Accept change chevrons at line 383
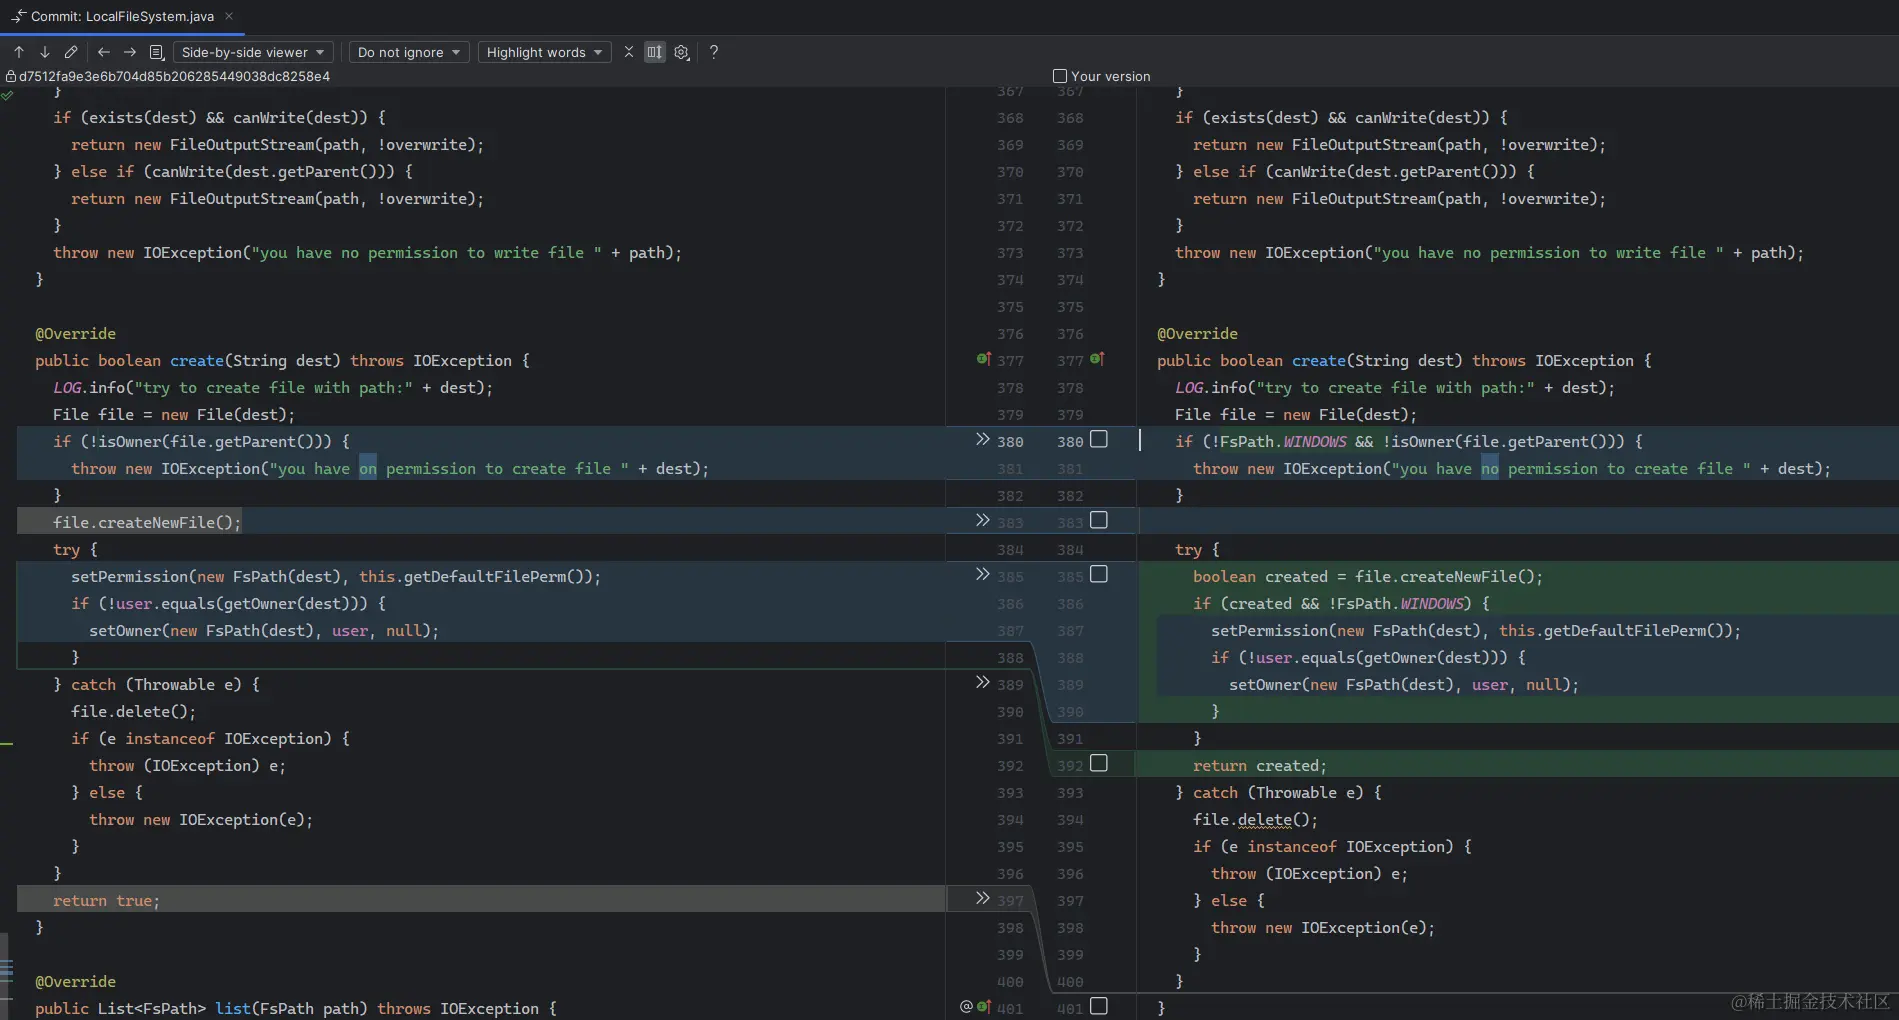The height and width of the screenshot is (1020, 1899). click(983, 520)
